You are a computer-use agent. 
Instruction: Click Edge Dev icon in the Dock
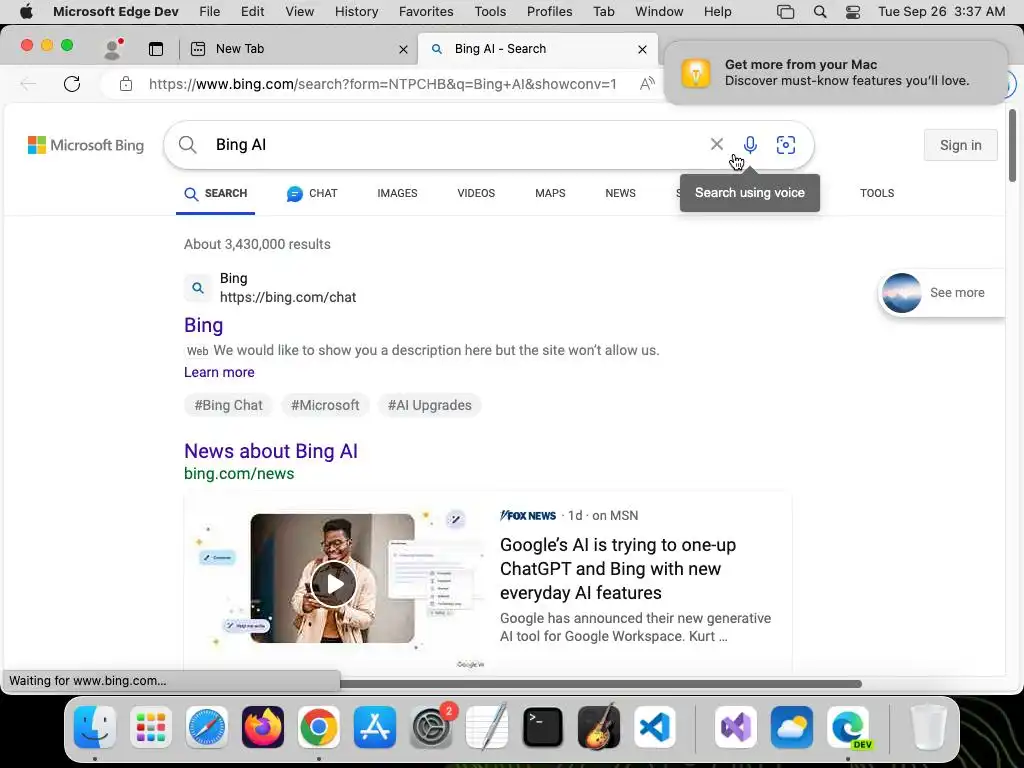[x=848, y=727]
